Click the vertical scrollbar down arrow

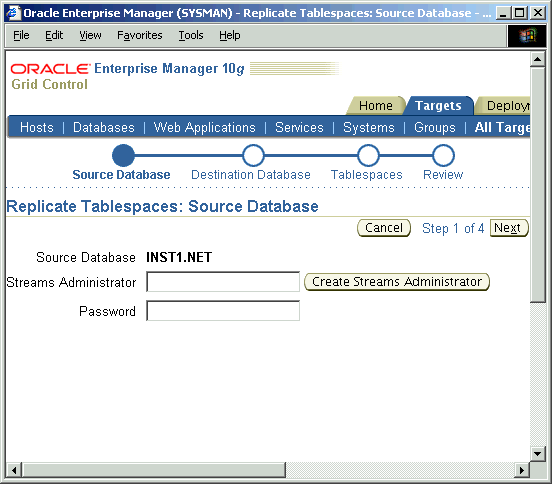point(538,453)
